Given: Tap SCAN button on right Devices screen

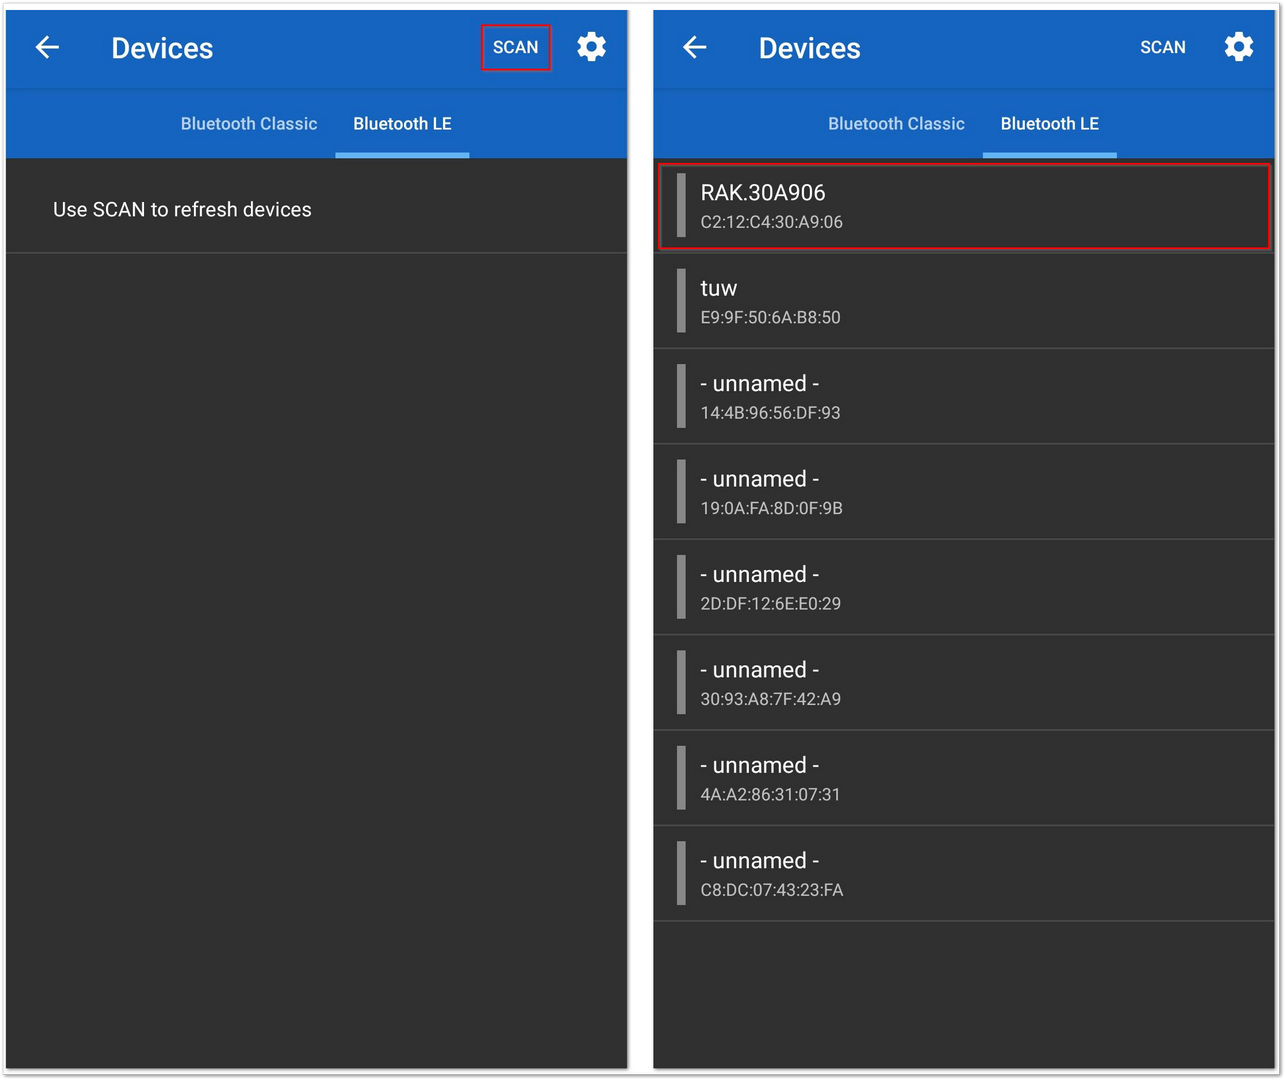Looking at the screenshot, I should coord(1163,47).
